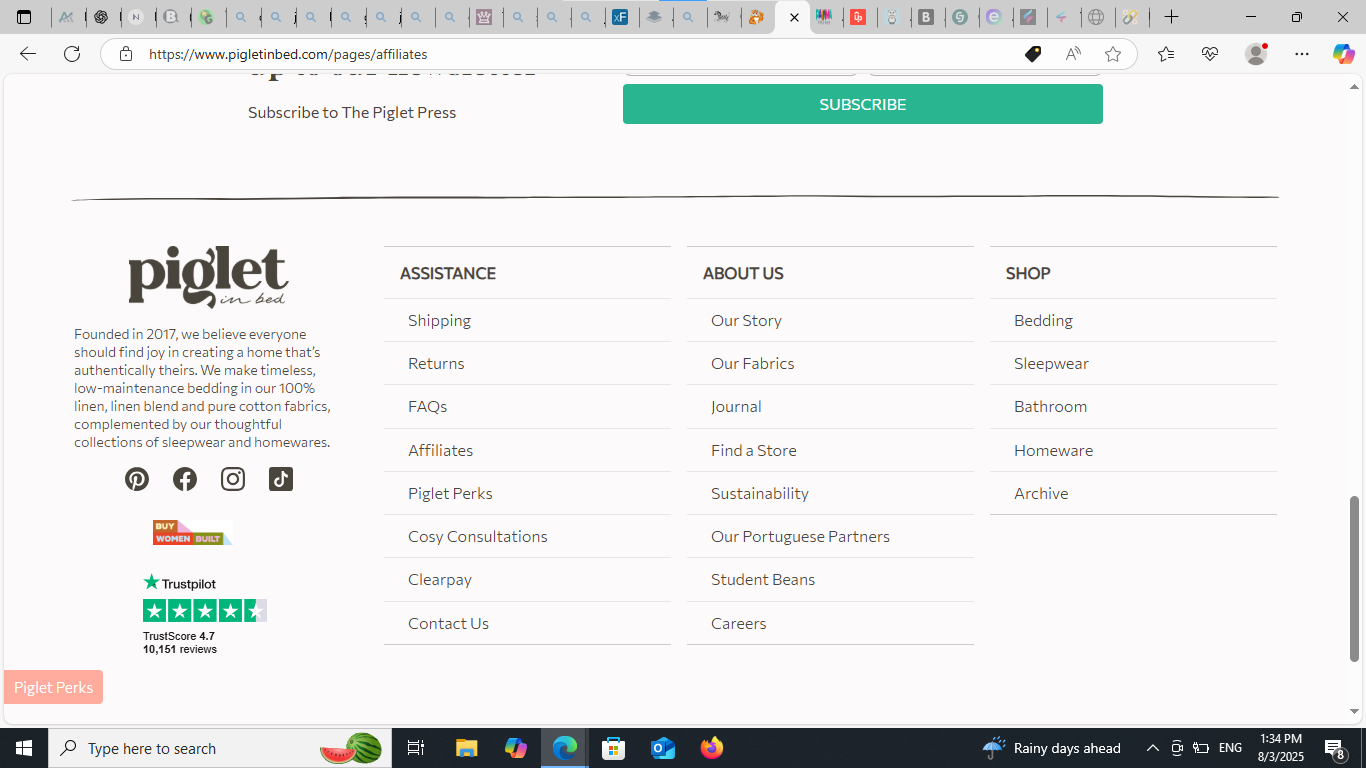Screen dimensions: 1366x768
Task: Open the Instagram social icon
Action: tap(233, 479)
